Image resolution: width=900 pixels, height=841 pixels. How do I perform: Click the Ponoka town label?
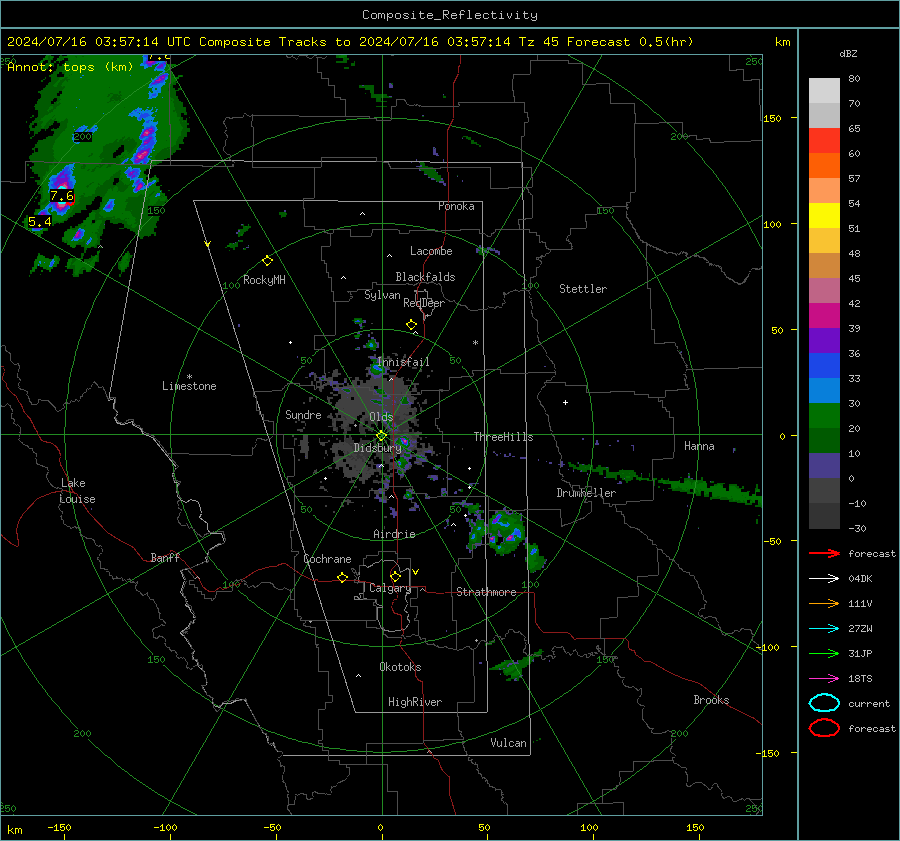(x=456, y=206)
